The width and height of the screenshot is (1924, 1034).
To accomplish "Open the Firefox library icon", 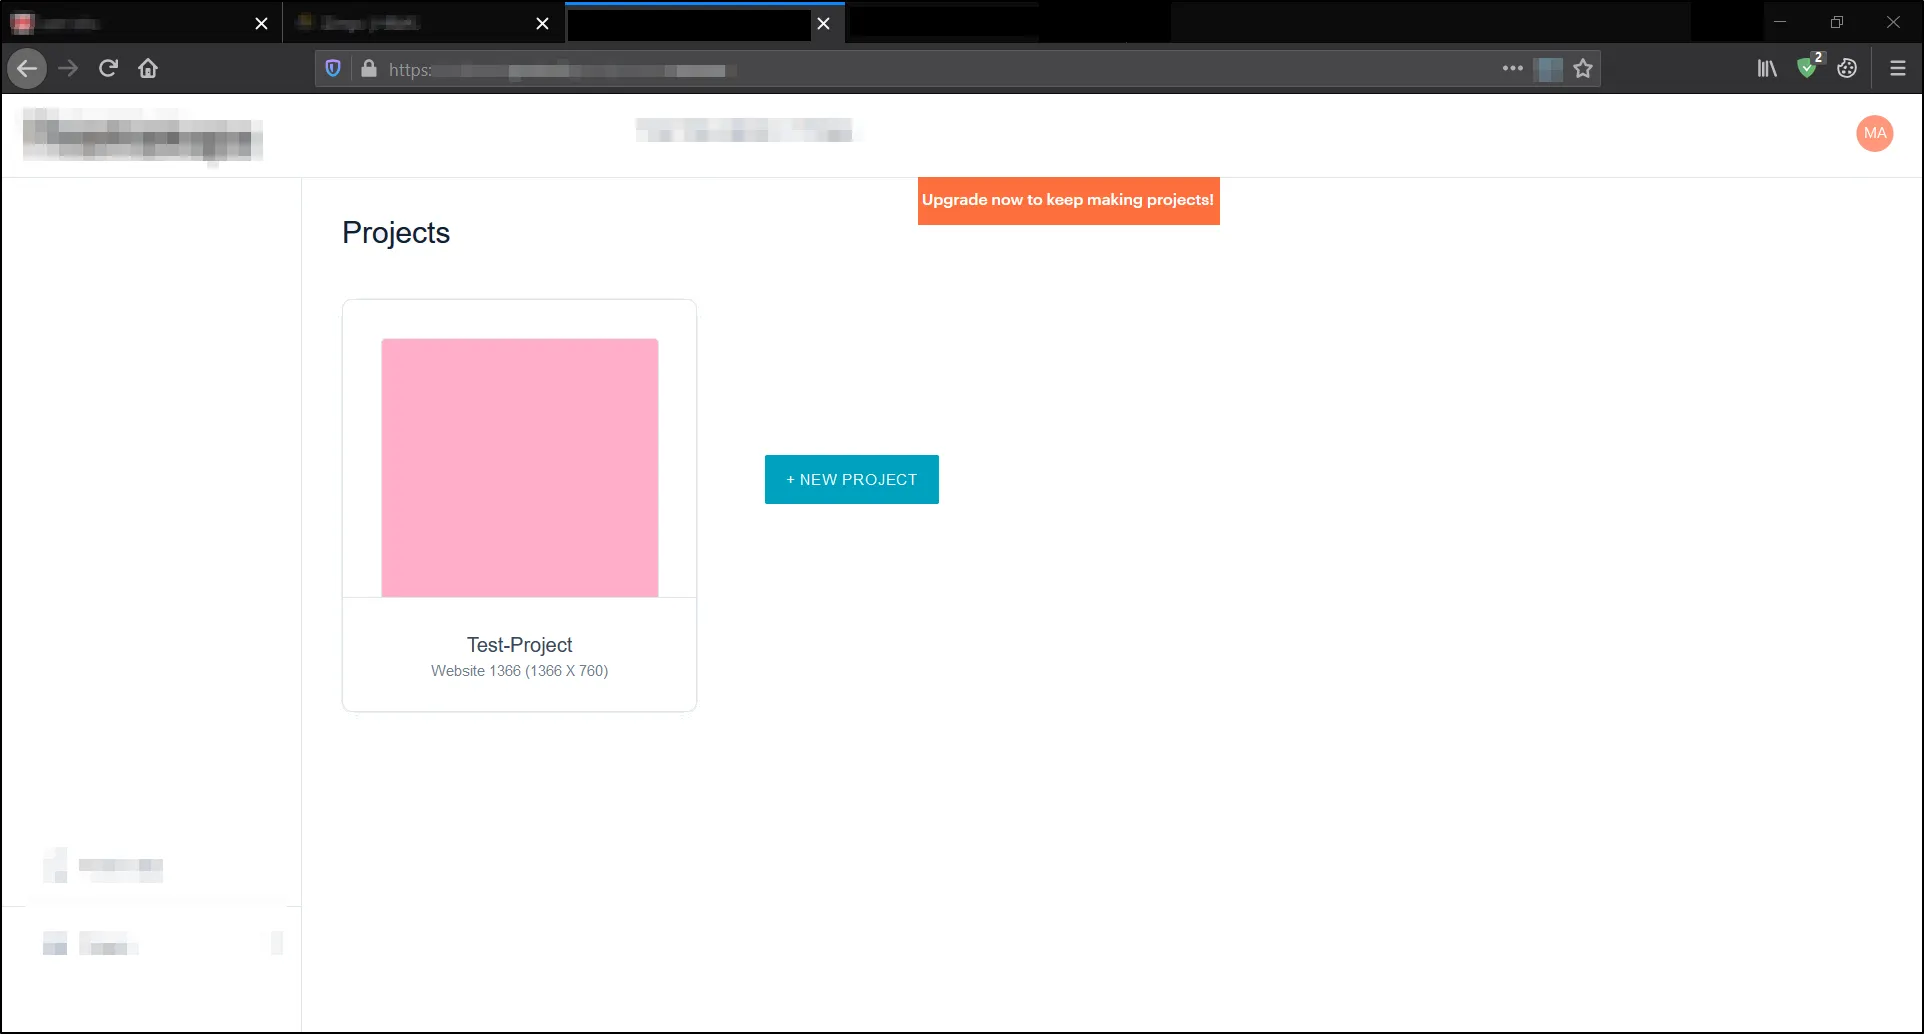I will (1767, 69).
